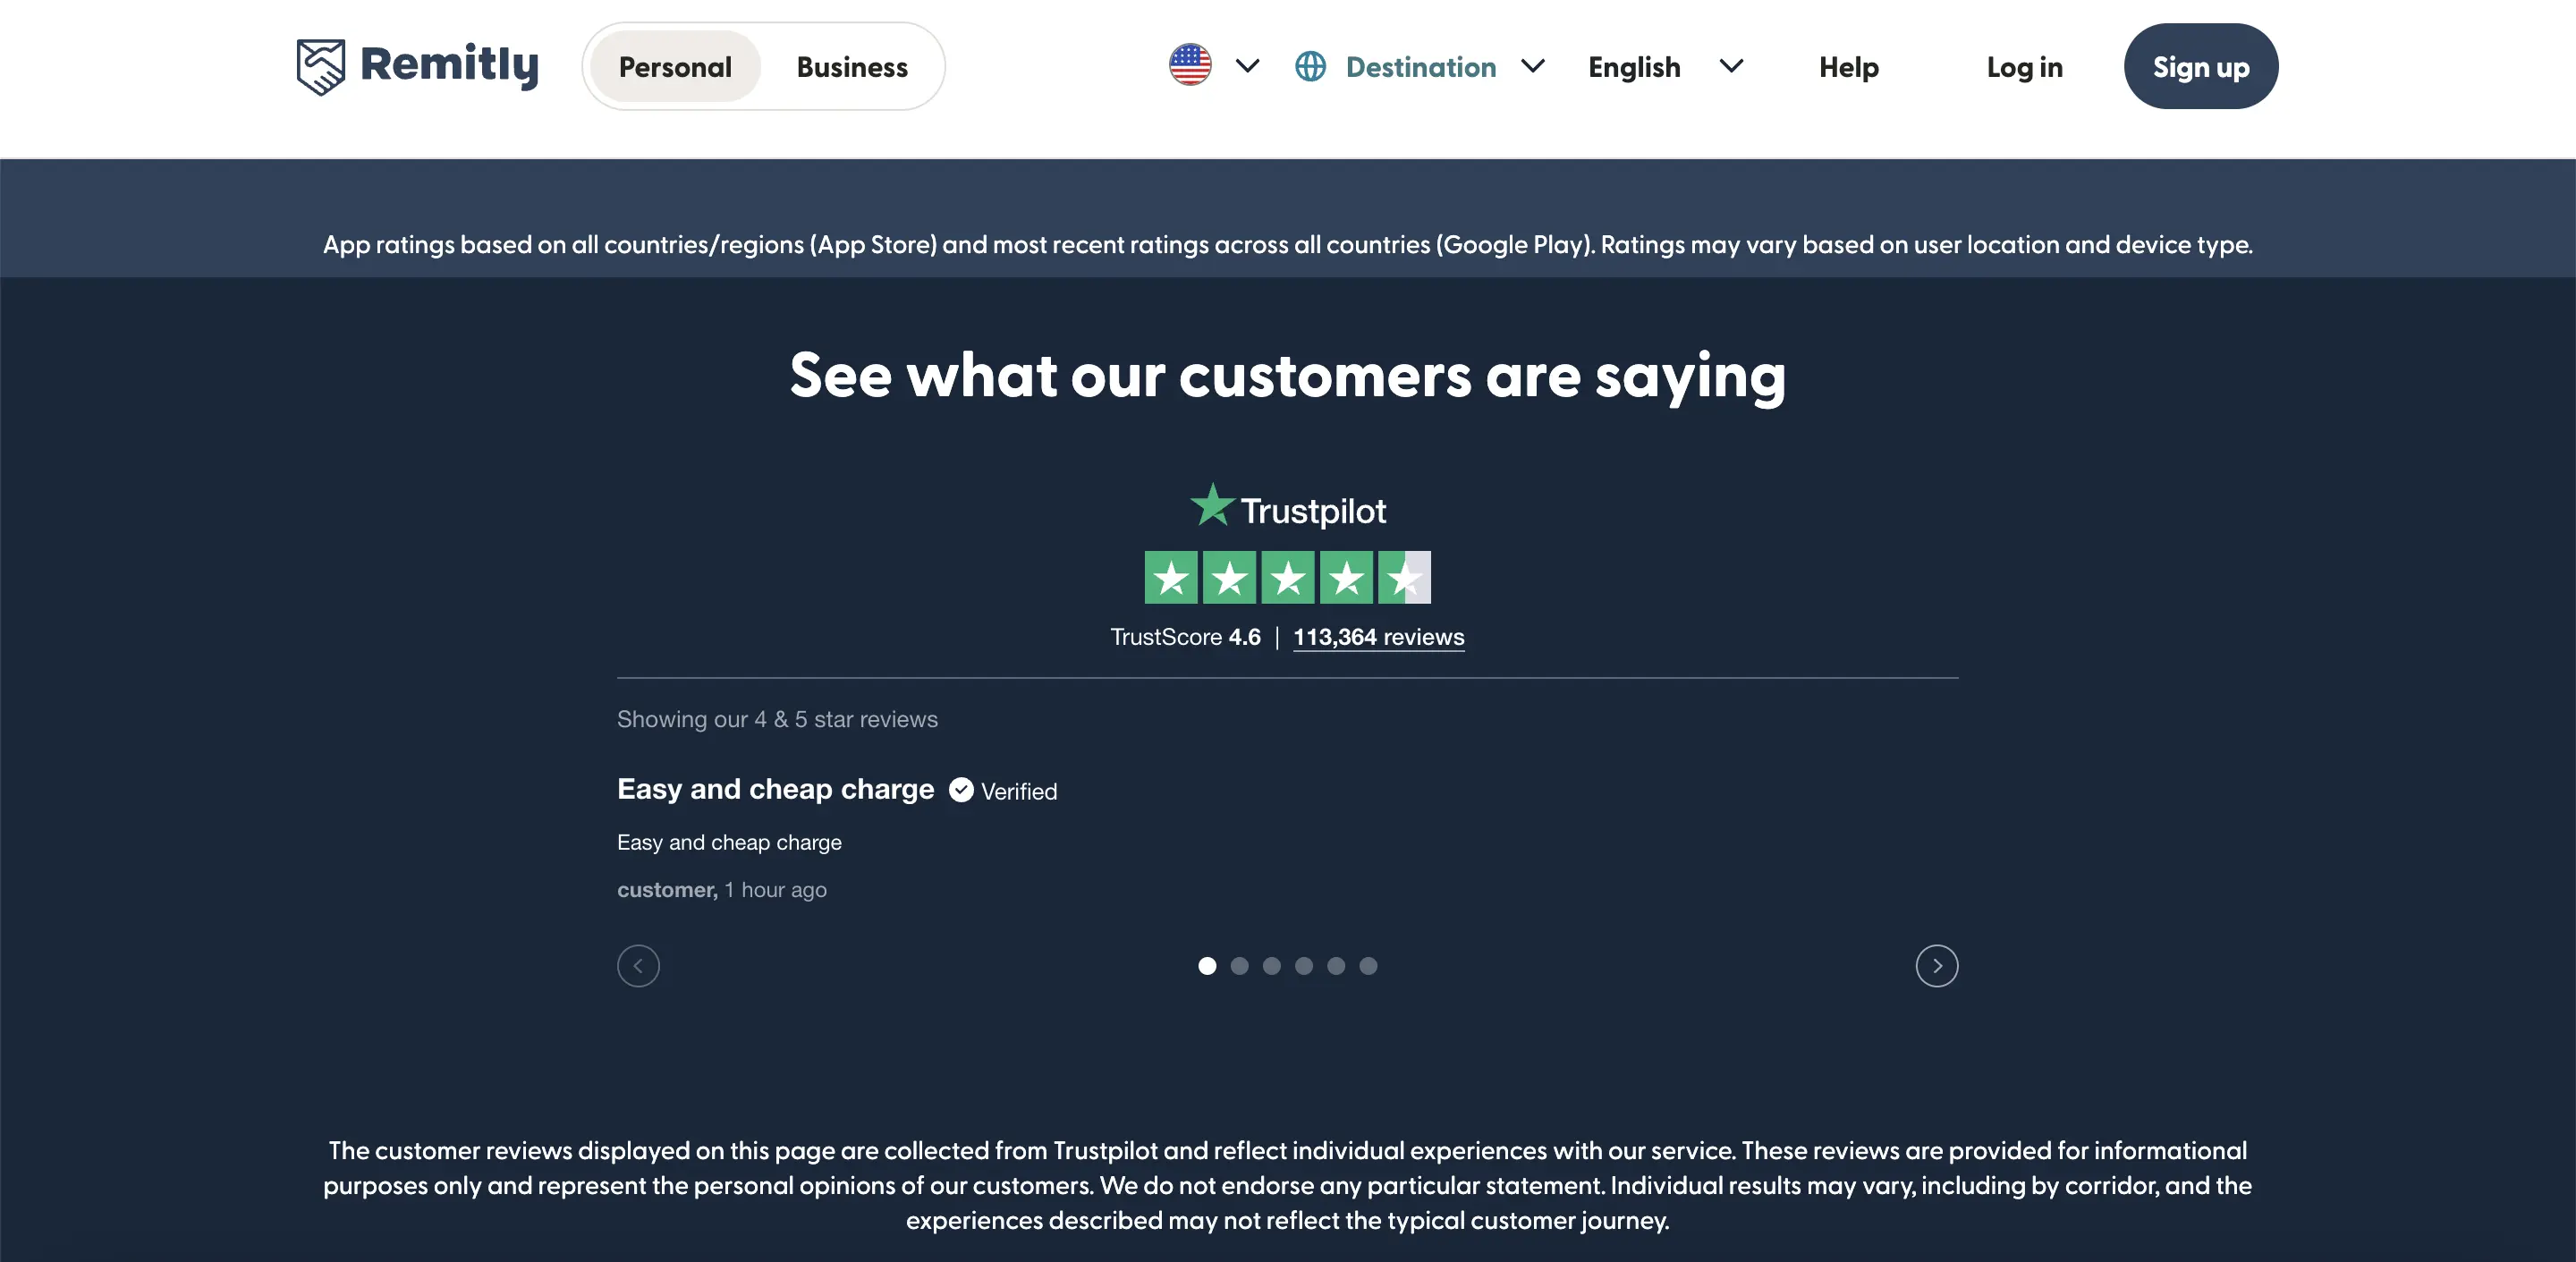The width and height of the screenshot is (2576, 1262).
Task: Select the second review carousel dot
Action: 1239,965
